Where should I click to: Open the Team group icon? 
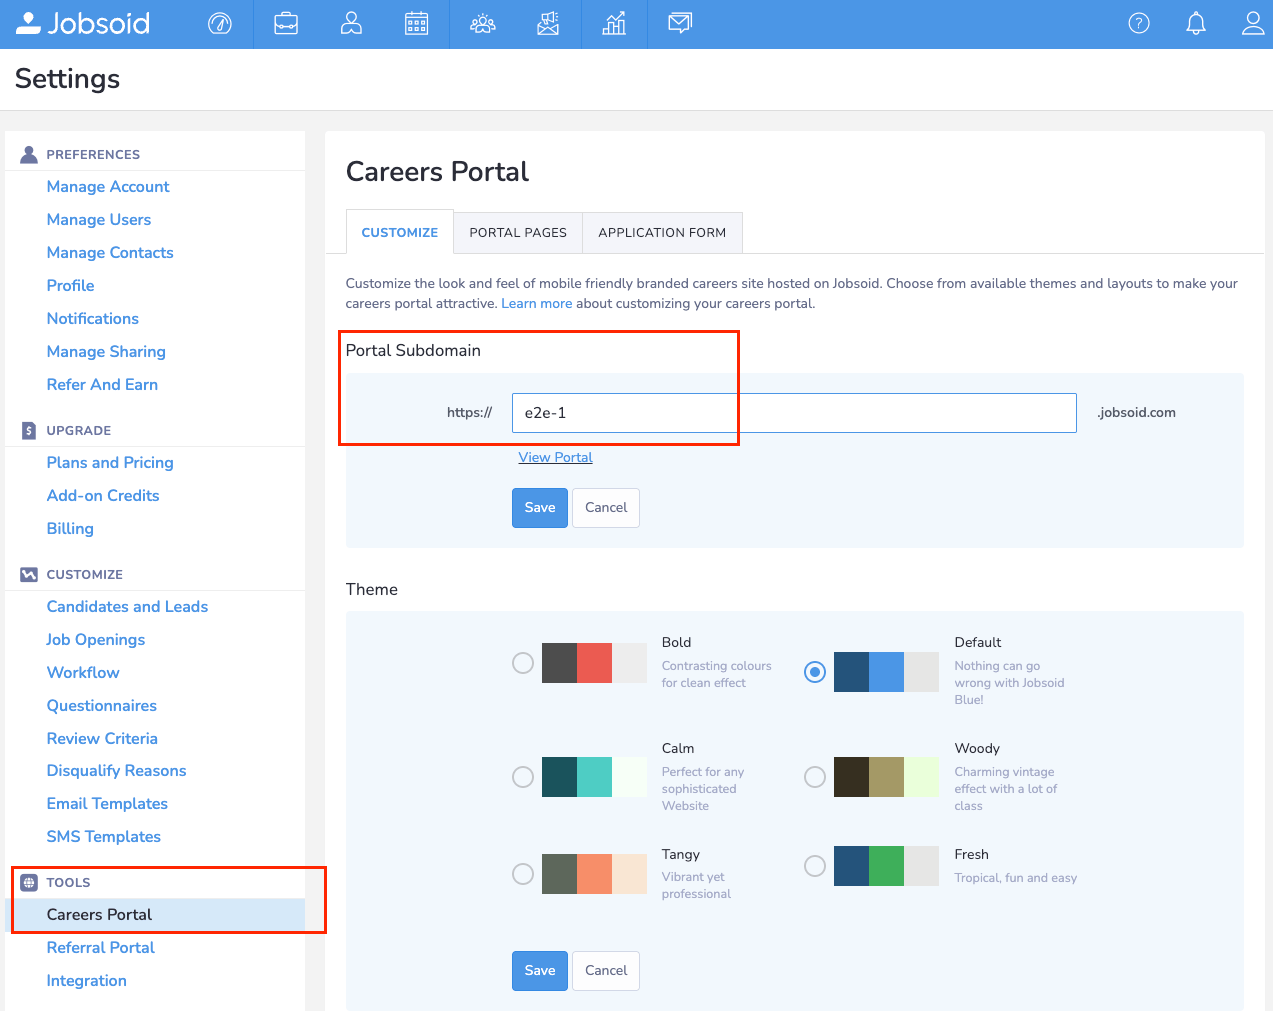(x=483, y=23)
